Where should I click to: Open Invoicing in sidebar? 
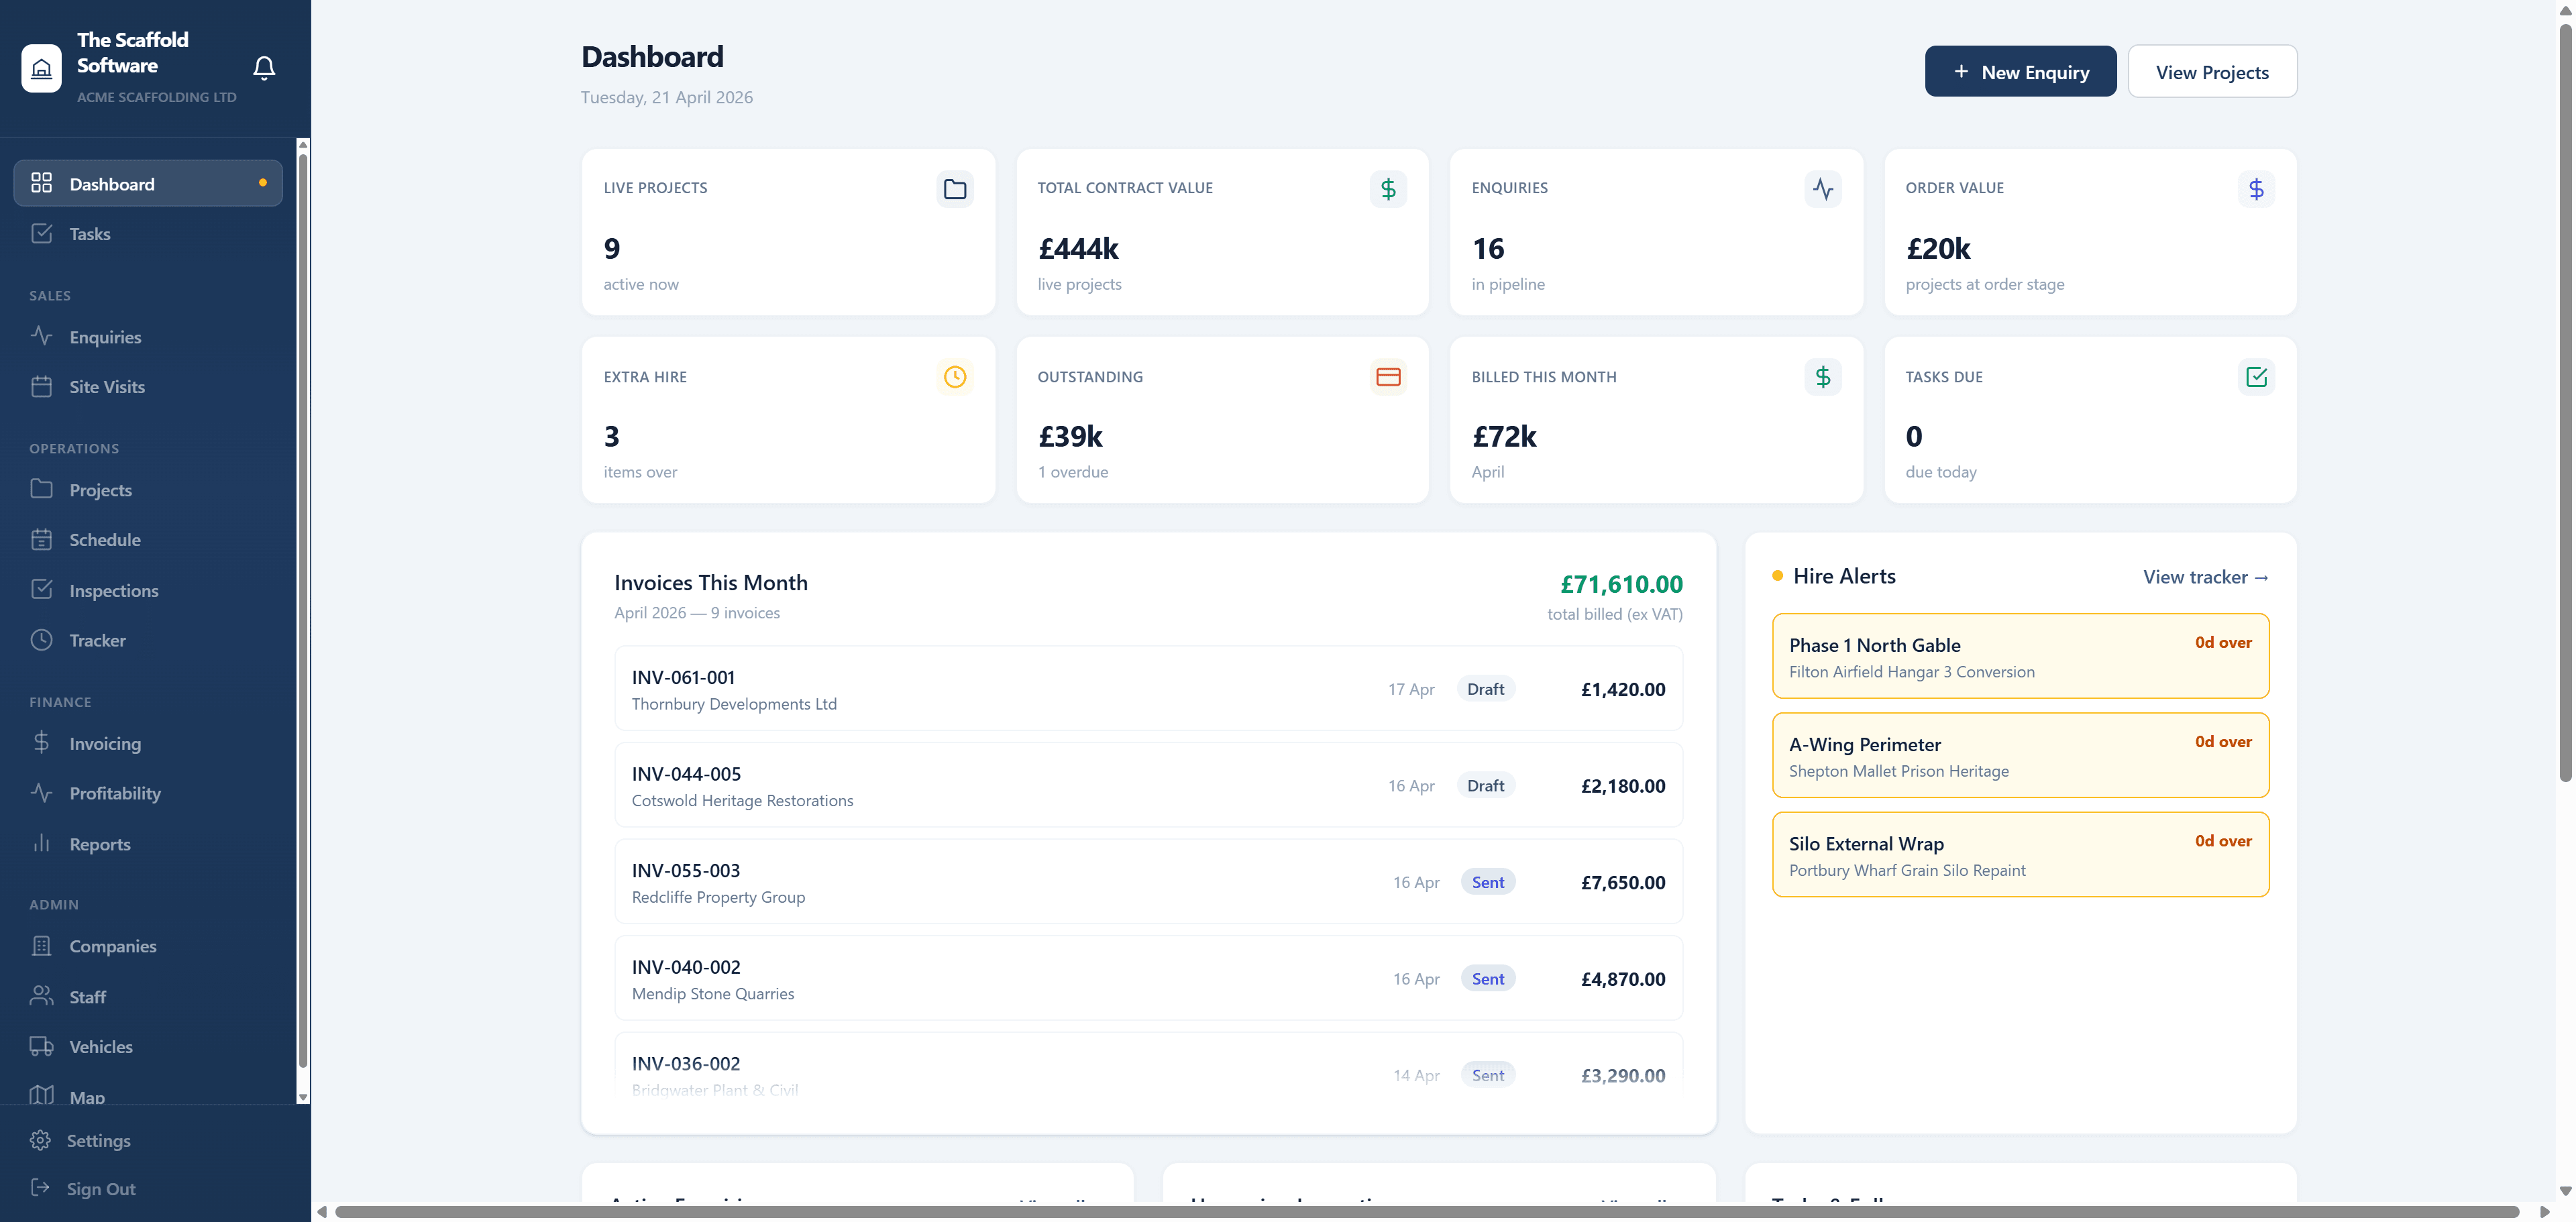point(148,744)
